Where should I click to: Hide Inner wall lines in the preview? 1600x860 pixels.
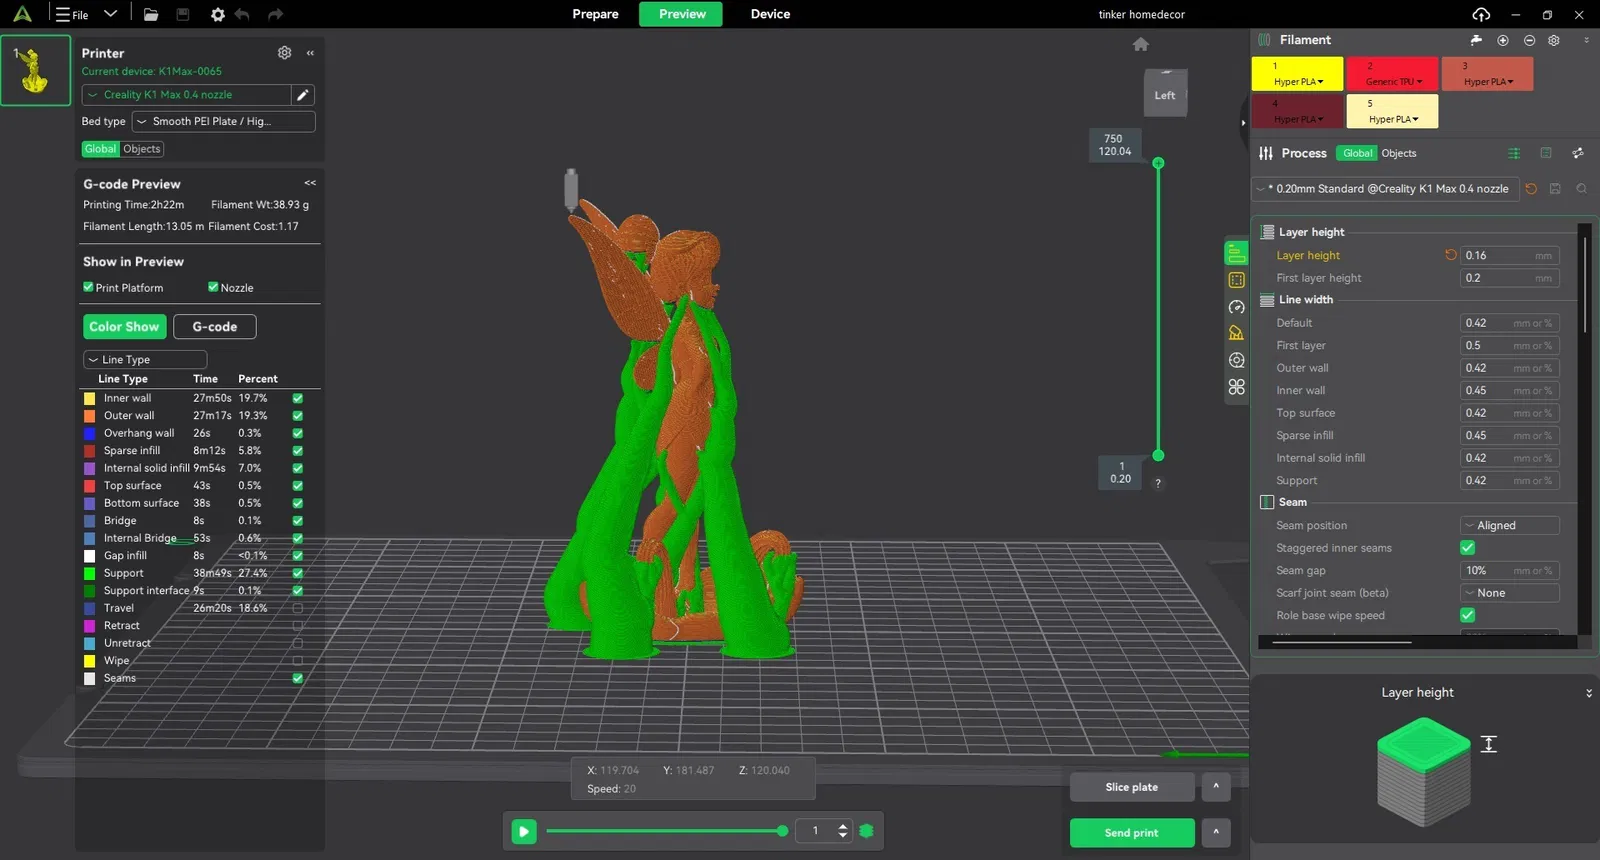pos(297,398)
